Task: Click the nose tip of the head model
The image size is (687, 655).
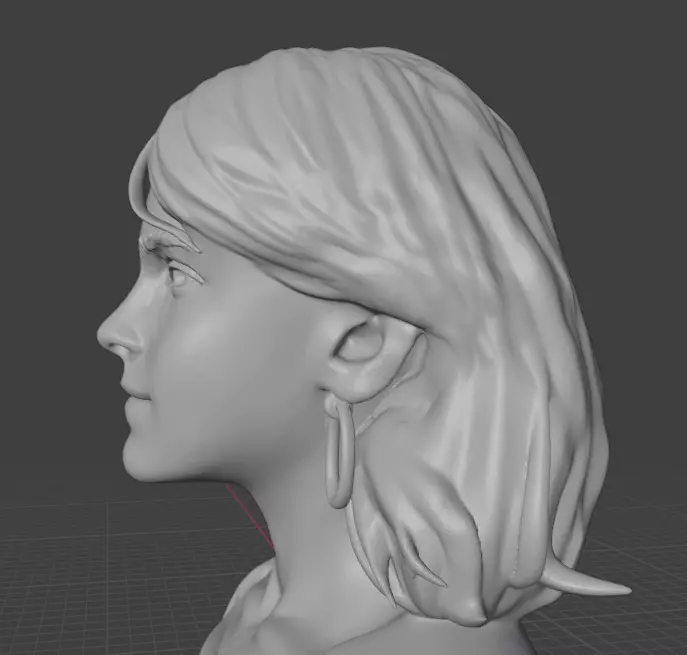Action: 104,335
